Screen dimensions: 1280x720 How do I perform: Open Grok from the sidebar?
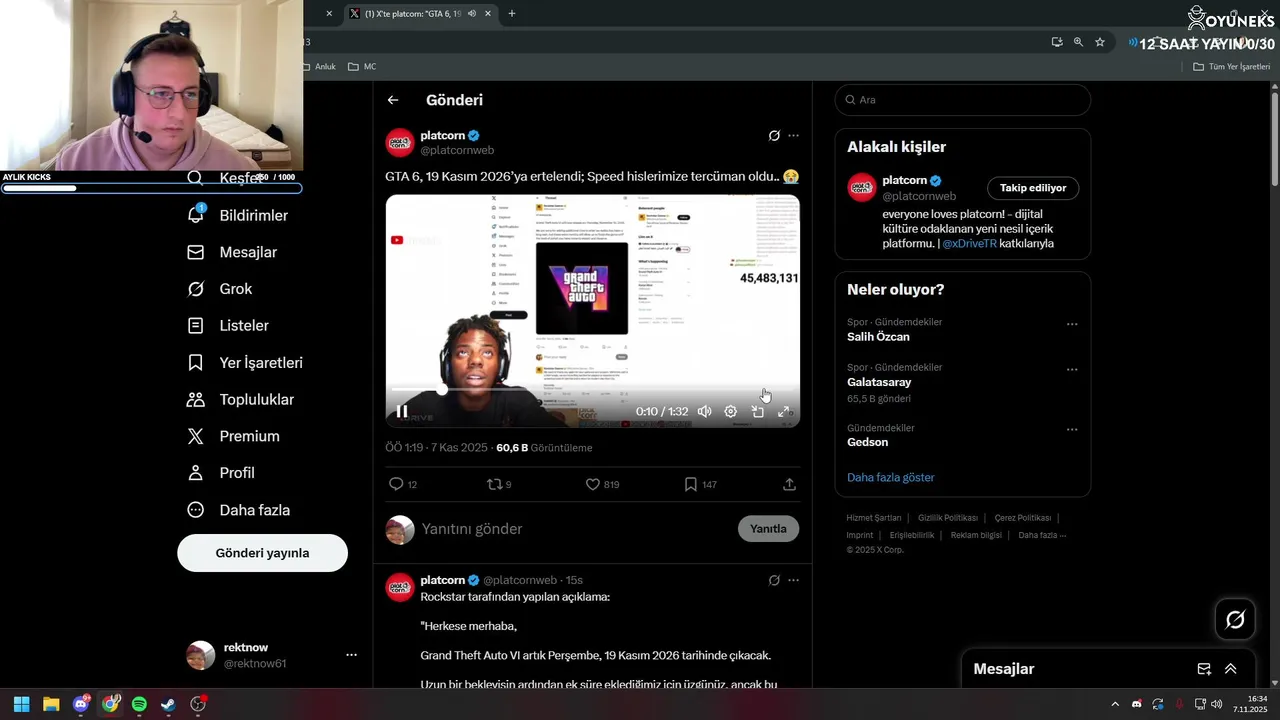click(x=220, y=289)
